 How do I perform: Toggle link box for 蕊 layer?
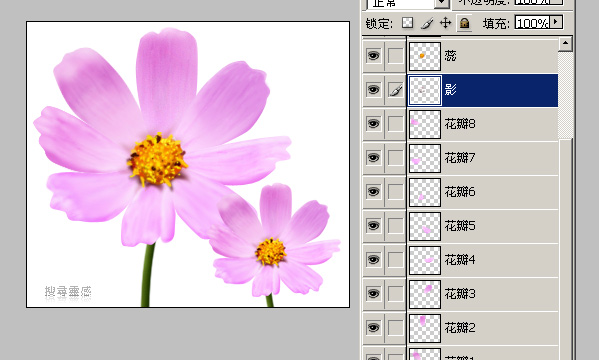[395, 56]
